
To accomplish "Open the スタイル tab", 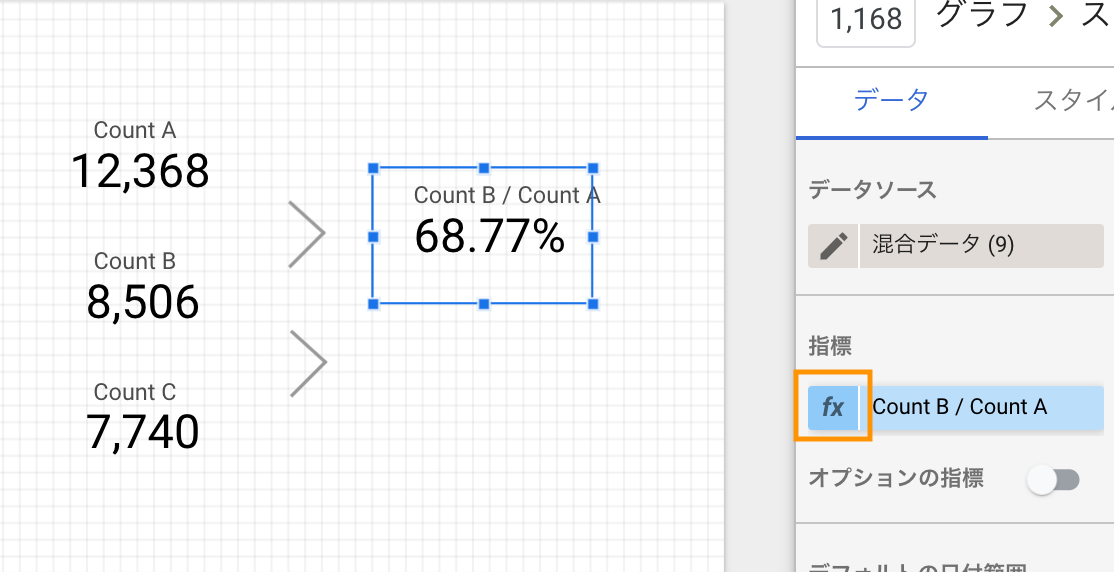I will tap(1073, 101).
